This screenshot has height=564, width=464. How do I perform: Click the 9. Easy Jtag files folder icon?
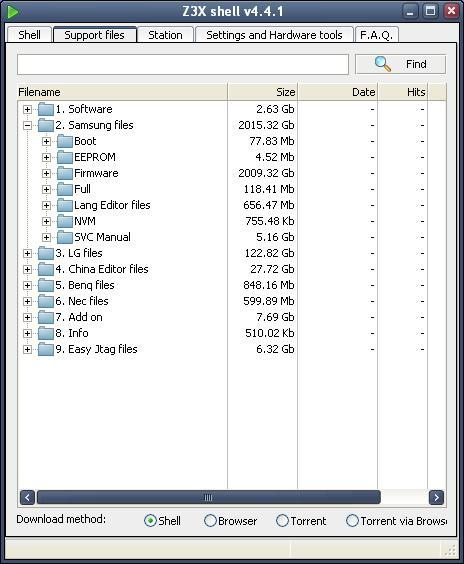(x=46, y=349)
